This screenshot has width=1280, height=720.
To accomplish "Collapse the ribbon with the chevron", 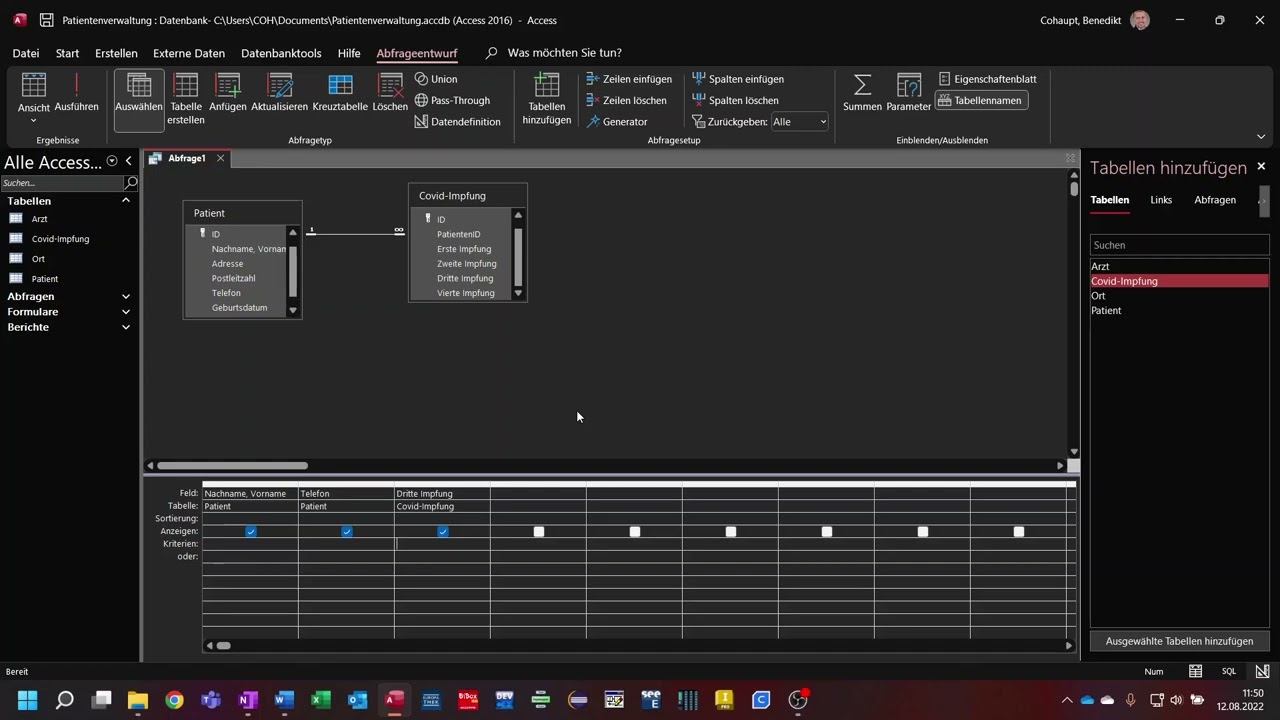I will [1261, 137].
